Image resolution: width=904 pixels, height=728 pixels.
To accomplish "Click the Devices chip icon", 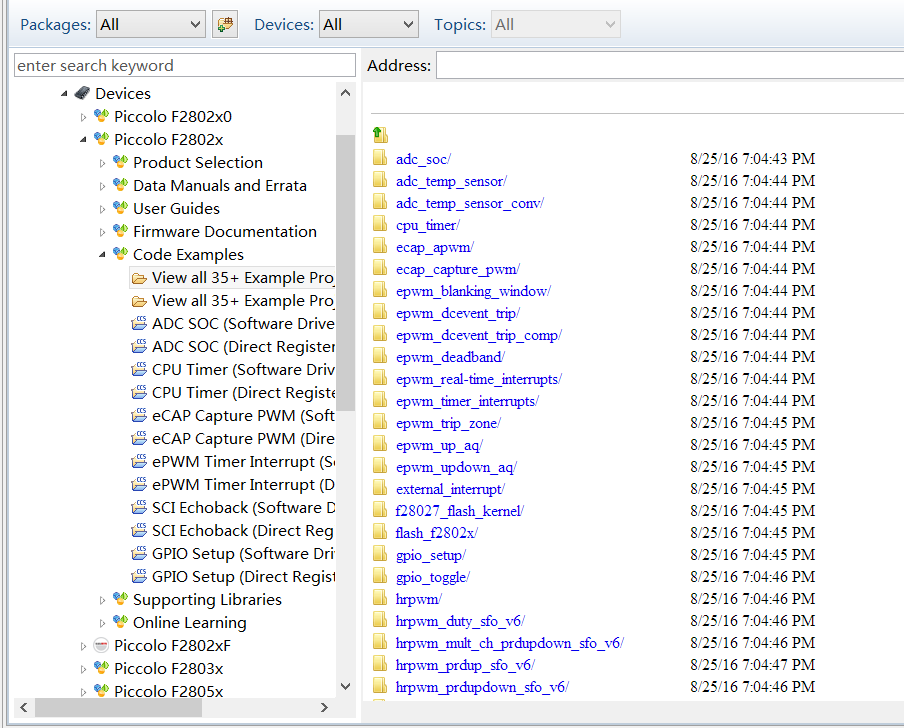I will coord(82,93).
